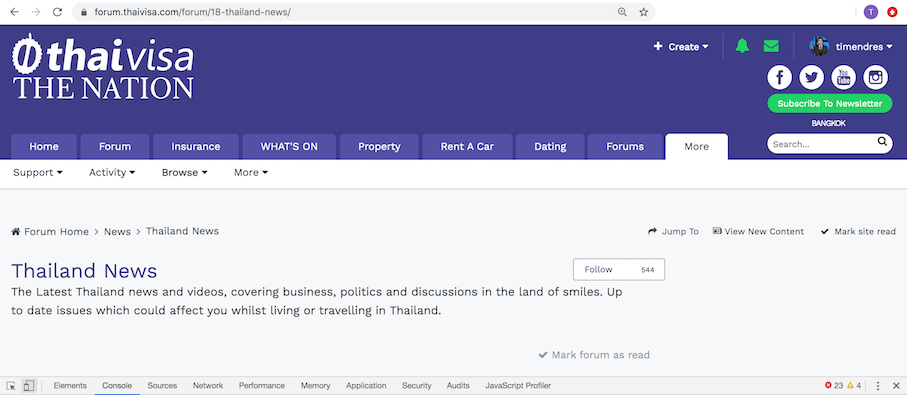Switch to DevTools Elements tab

[x=70, y=386]
